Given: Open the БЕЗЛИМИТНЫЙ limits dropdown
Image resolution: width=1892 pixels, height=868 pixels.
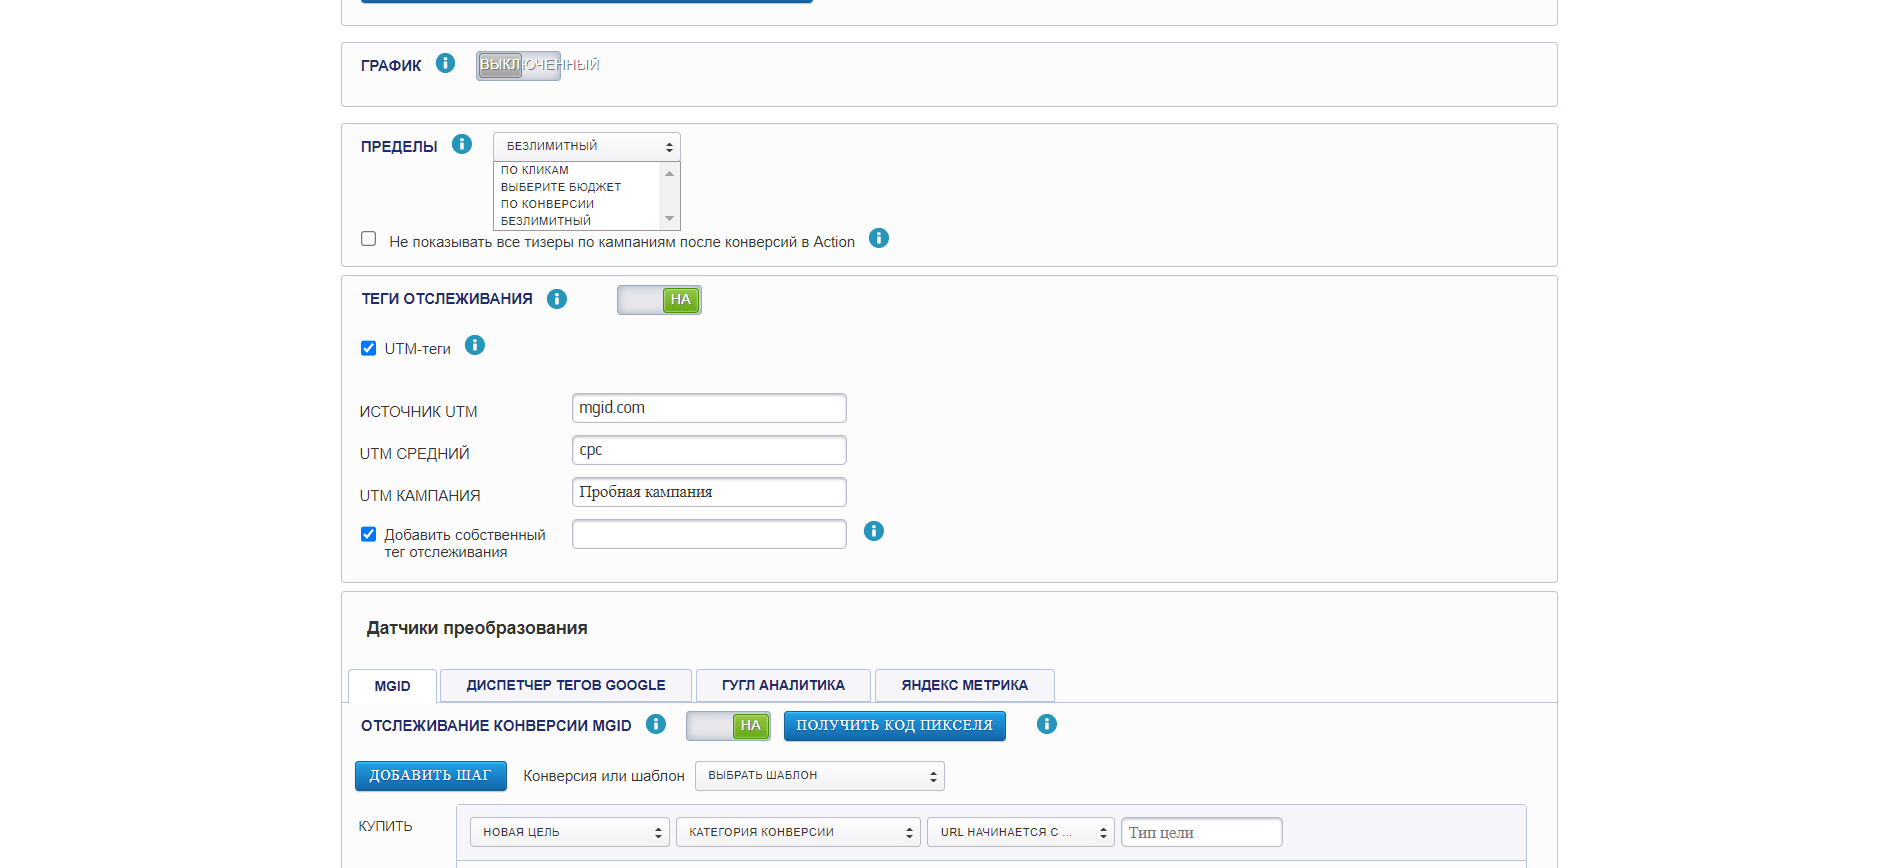Looking at the screenshot, I should click(x=586, y=147).
